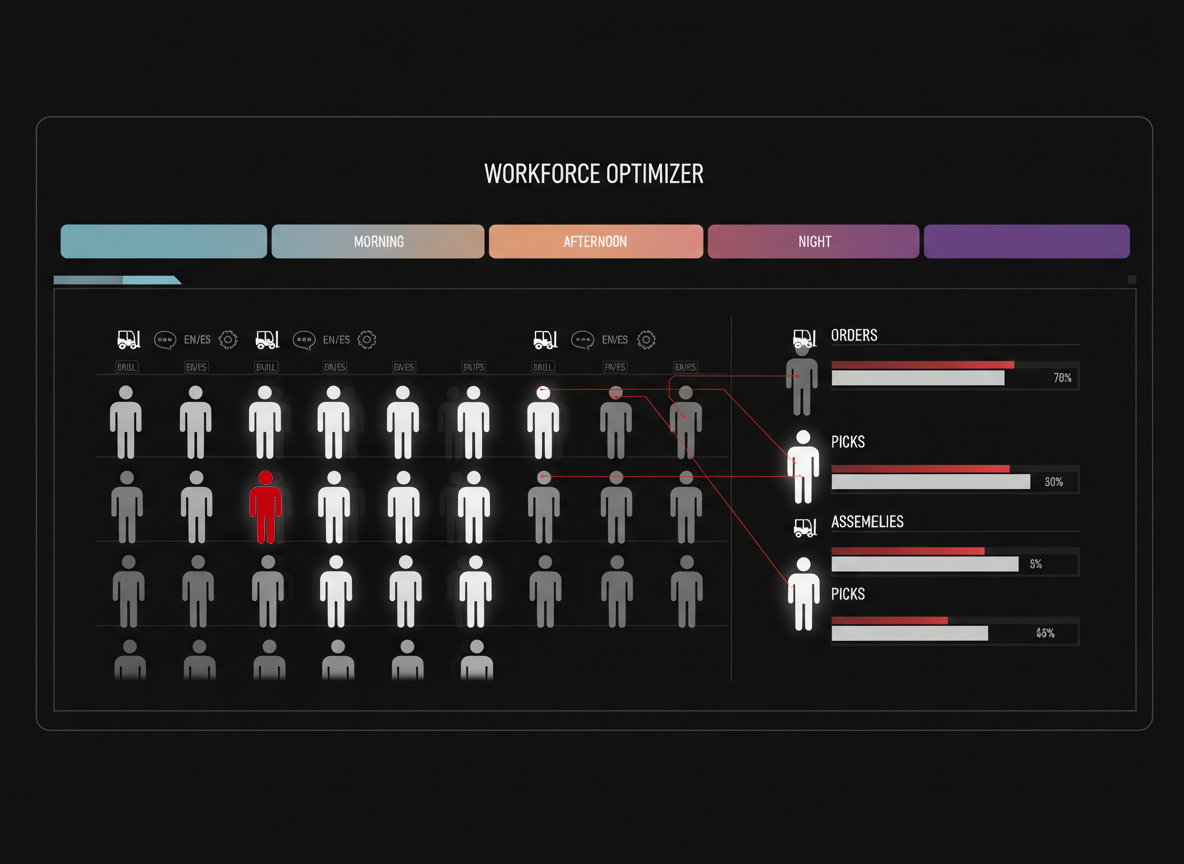Click the first speech bubble language icon
Screen dimensions: 1184x864
click(165, 340)
